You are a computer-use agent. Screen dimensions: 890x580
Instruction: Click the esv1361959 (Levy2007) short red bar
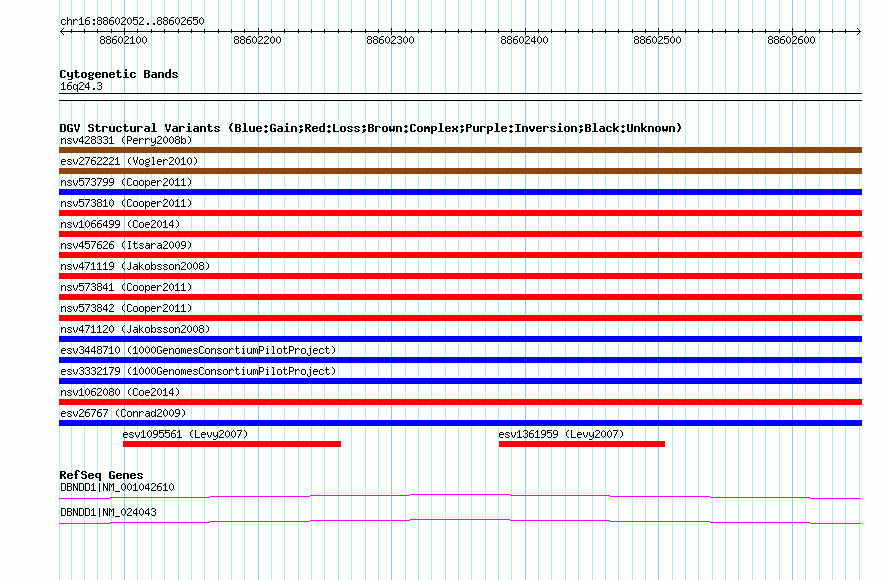point(582,444)
